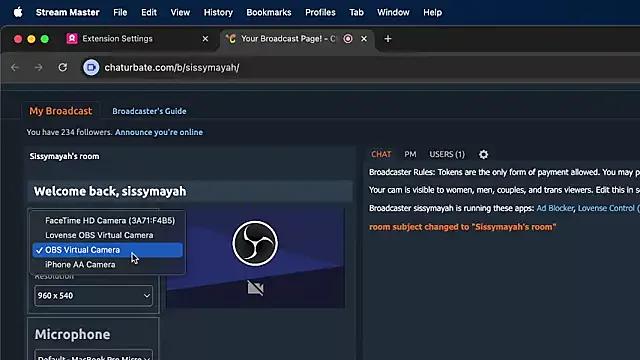Open the File menu
640x360 pixels.
pyautogui.click(x=120, y=12)
